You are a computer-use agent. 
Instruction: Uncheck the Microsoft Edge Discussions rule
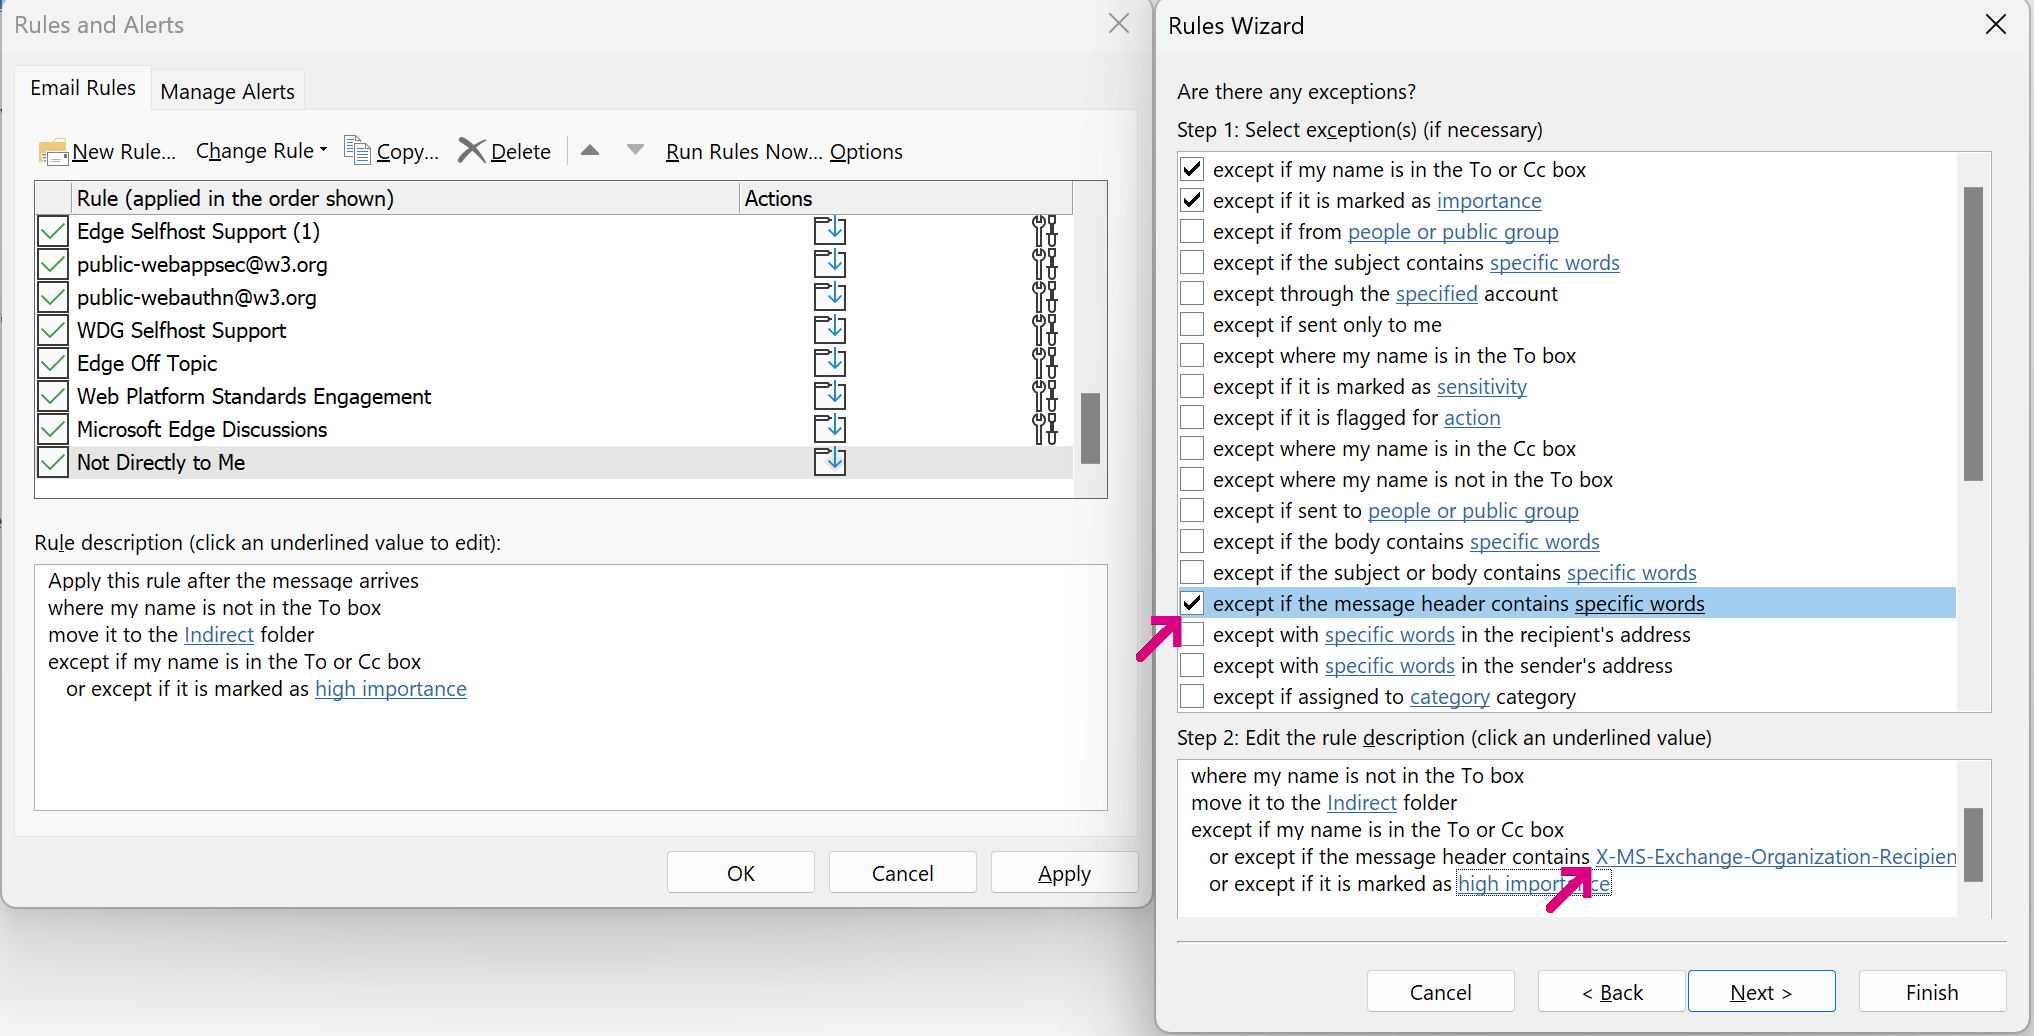(53, 430)
